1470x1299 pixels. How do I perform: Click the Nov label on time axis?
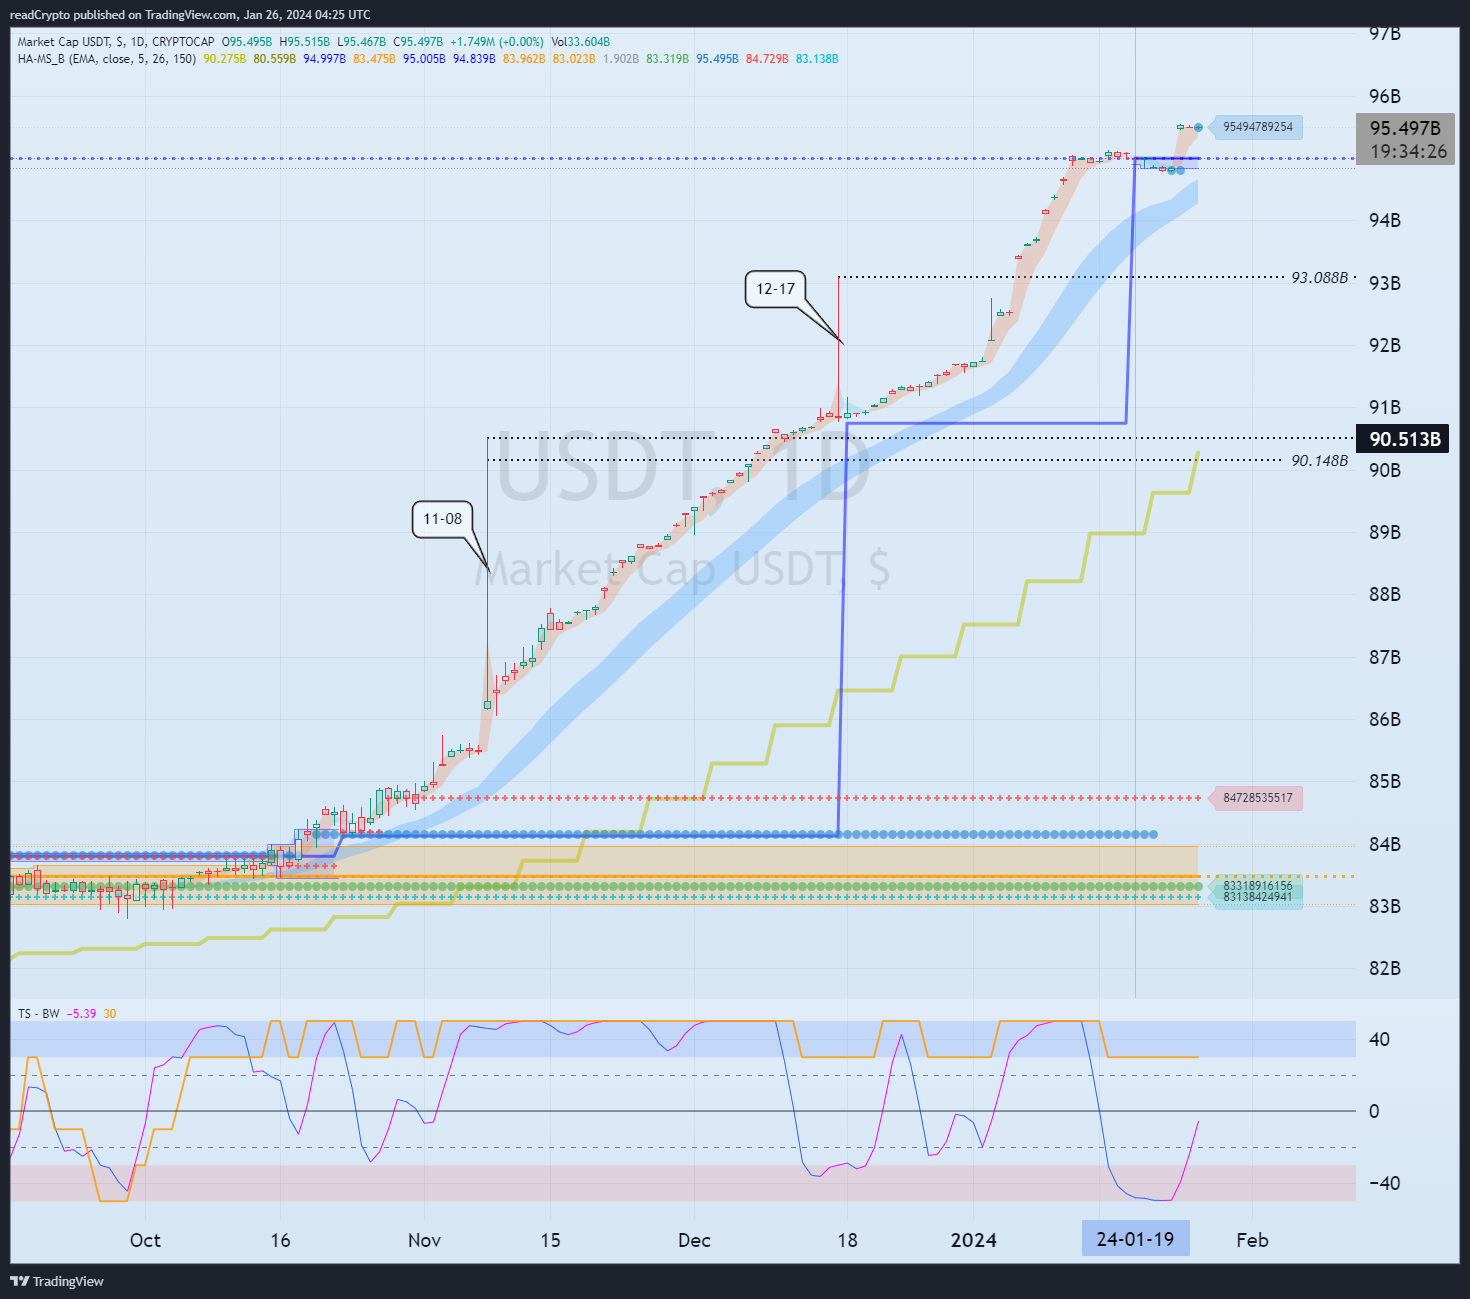424,1240
